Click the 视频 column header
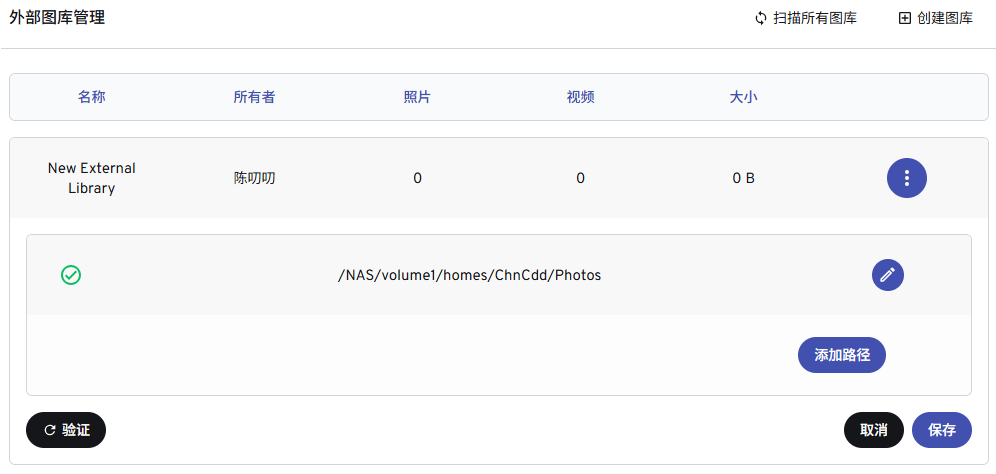 point(580,97)
